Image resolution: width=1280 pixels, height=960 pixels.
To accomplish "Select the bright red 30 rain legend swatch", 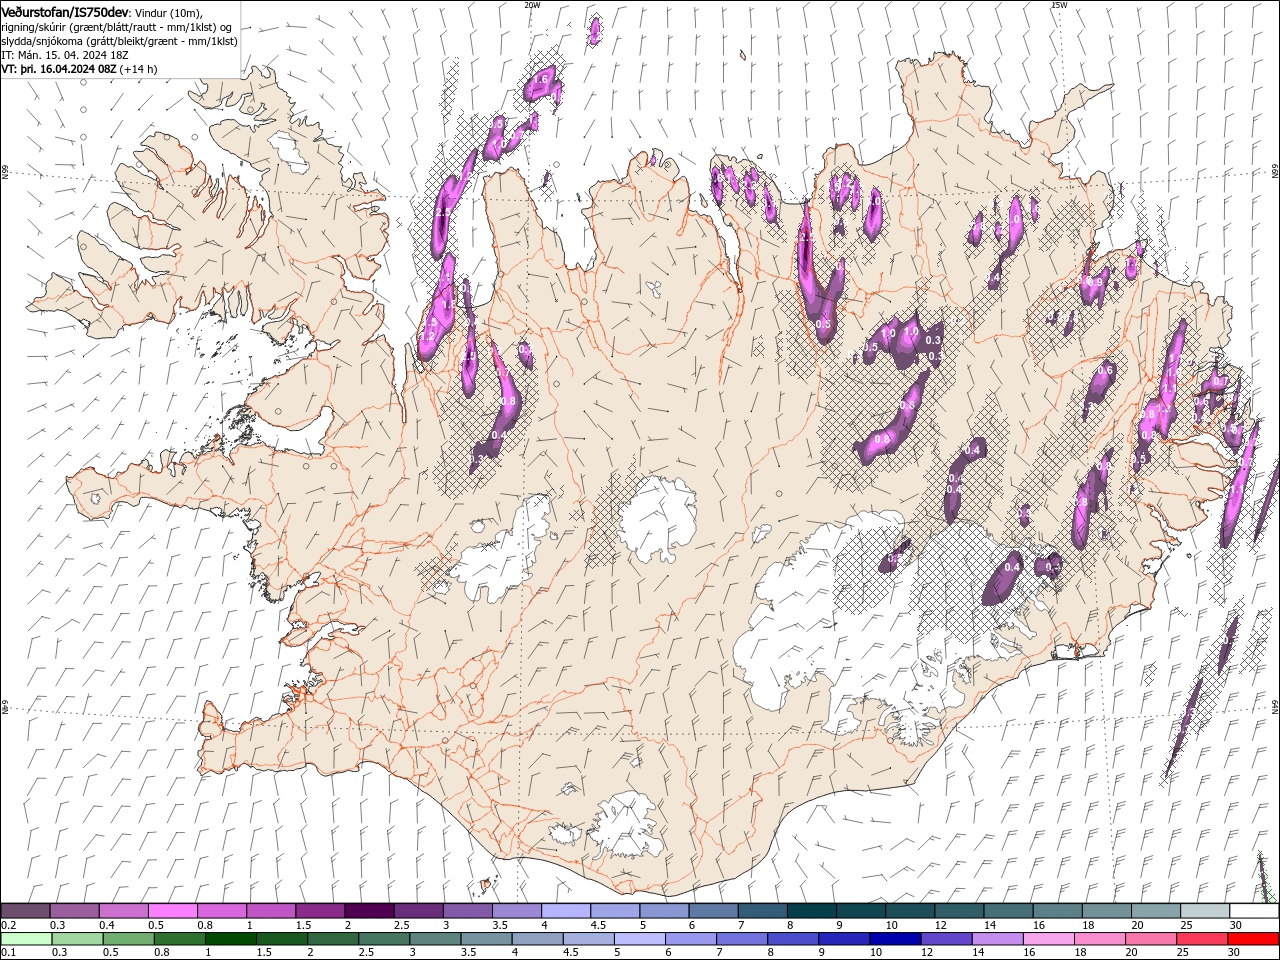I will [x=1252, y=939].
